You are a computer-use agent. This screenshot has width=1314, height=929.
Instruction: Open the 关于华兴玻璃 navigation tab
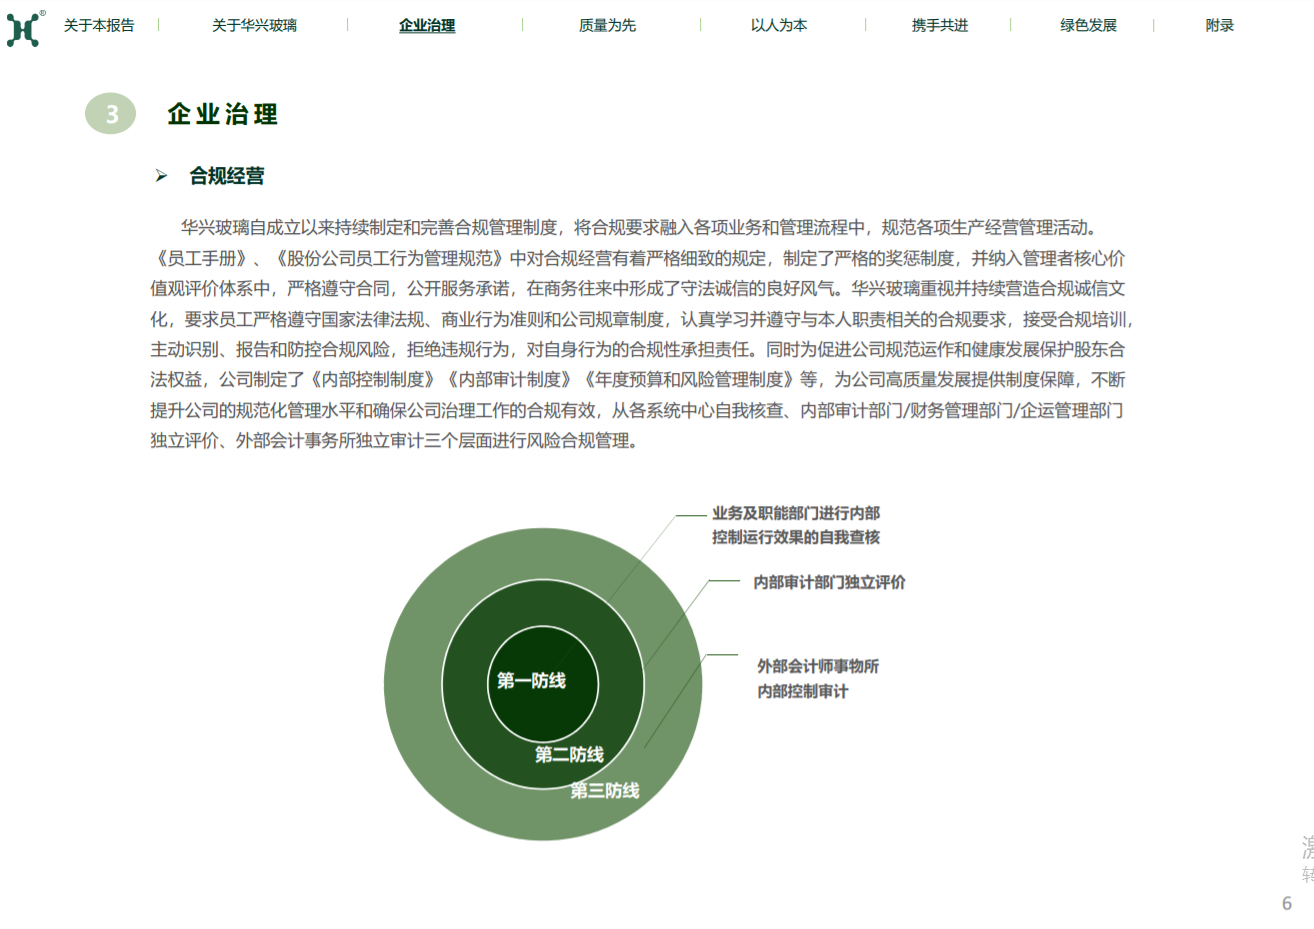[254, 25]
